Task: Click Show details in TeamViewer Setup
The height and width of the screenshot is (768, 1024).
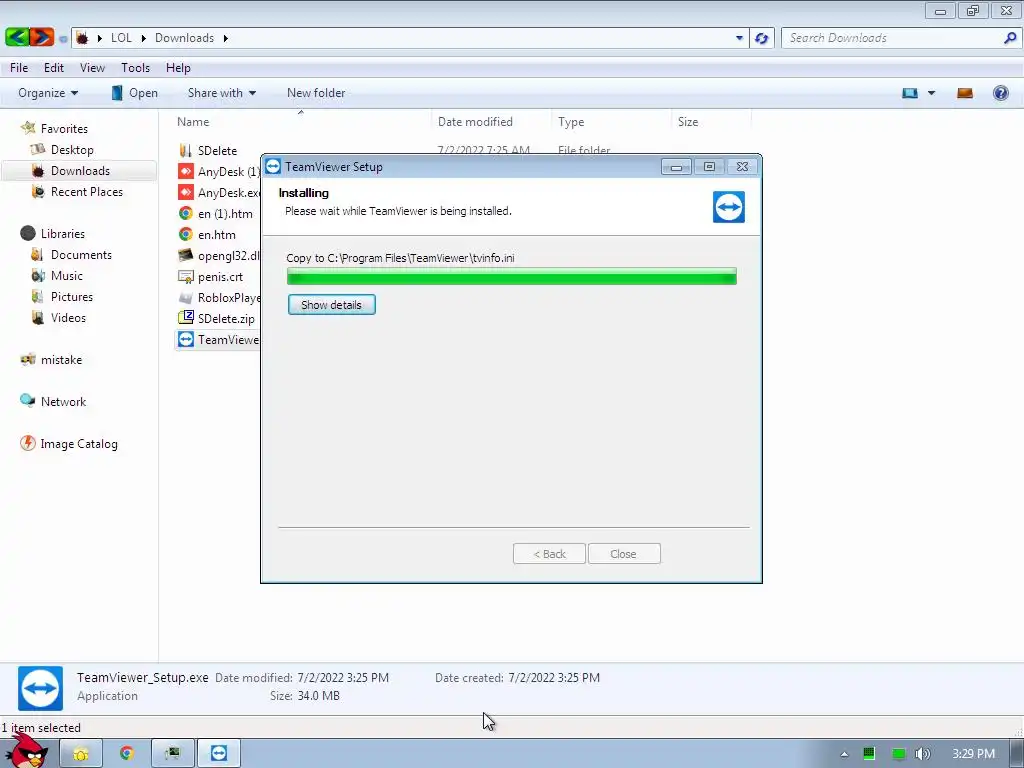Action: click(x=332, y=305)
